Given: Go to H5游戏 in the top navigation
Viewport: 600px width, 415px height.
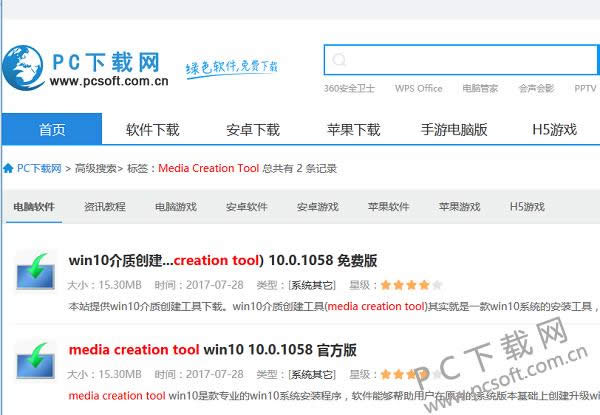Looking at the screenshot, I should click(x=554, y=130).
